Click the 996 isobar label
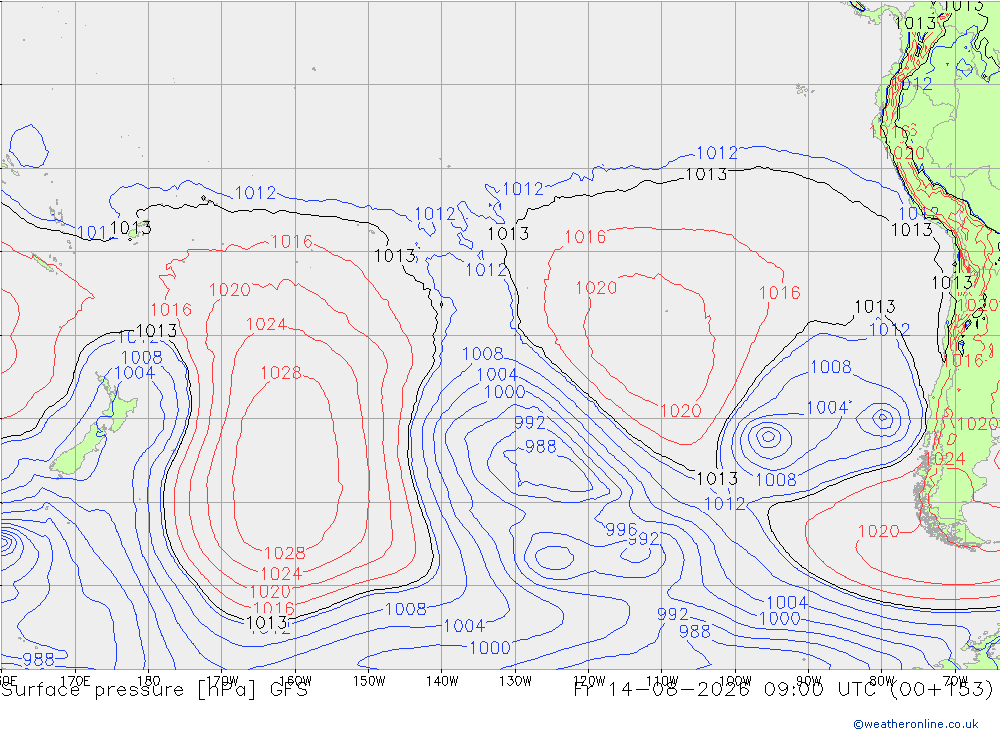 (621, 529)
